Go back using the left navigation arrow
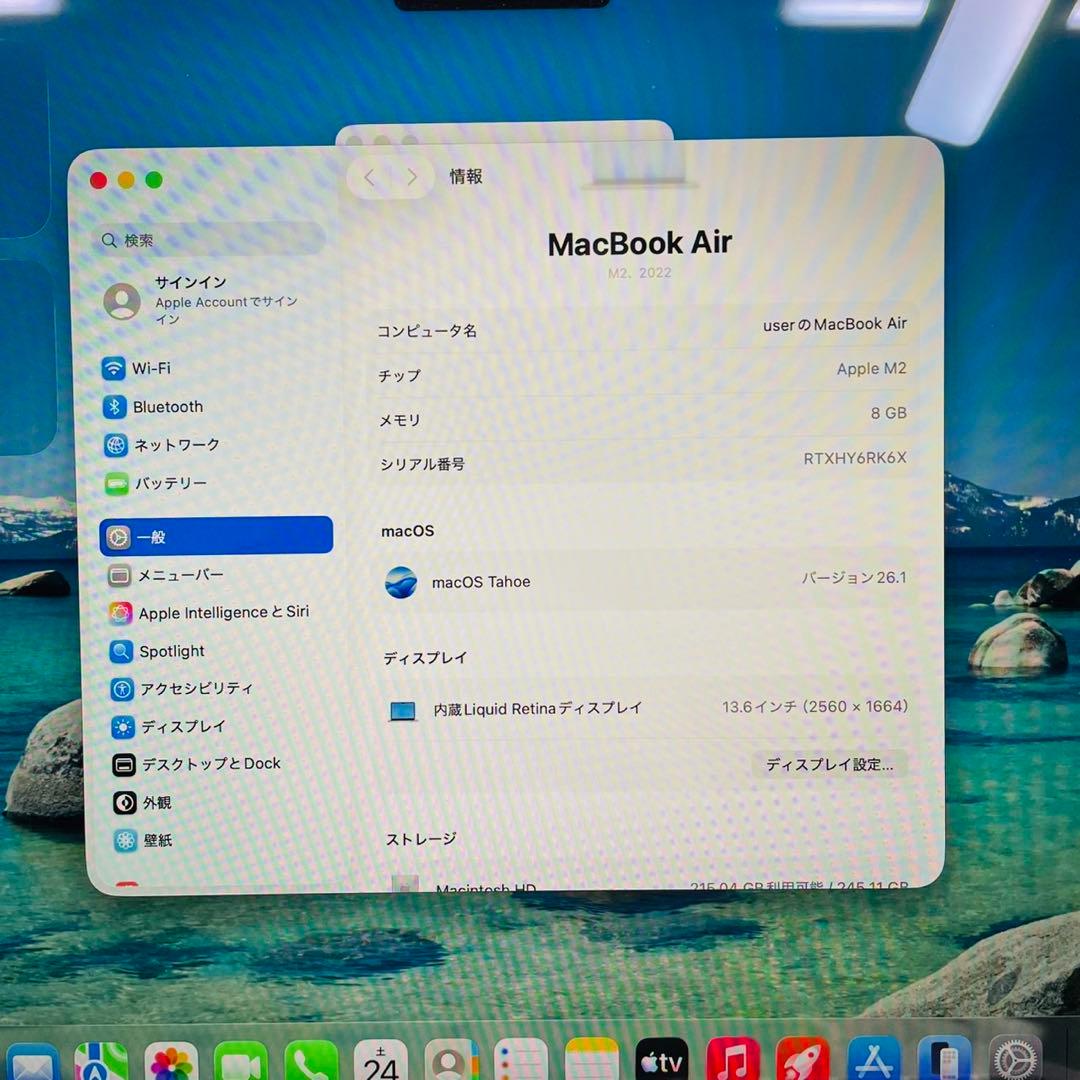This screenshot has width=1080, height=1080. 368,176
